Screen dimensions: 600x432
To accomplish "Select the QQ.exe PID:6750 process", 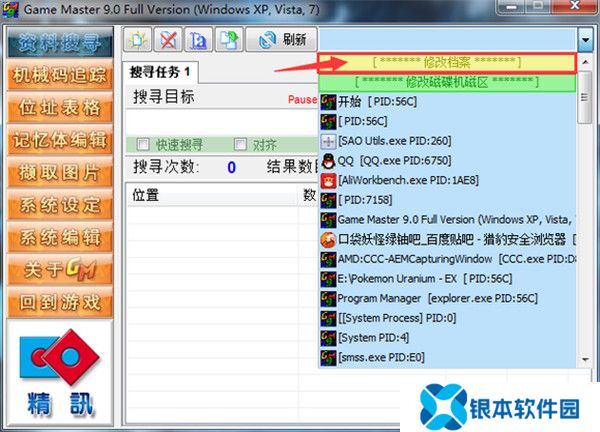I will point(448,161).
